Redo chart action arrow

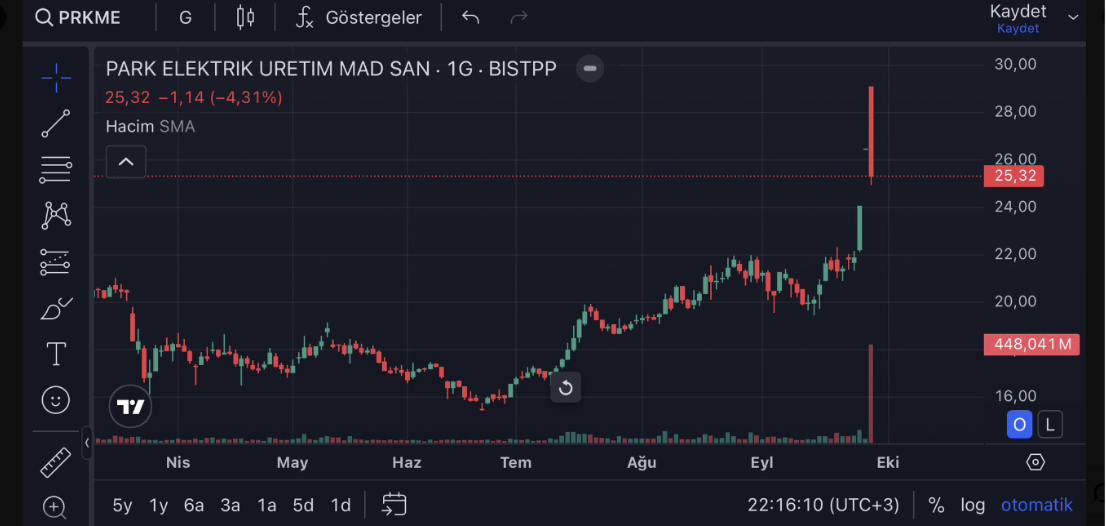pos(519,18)
